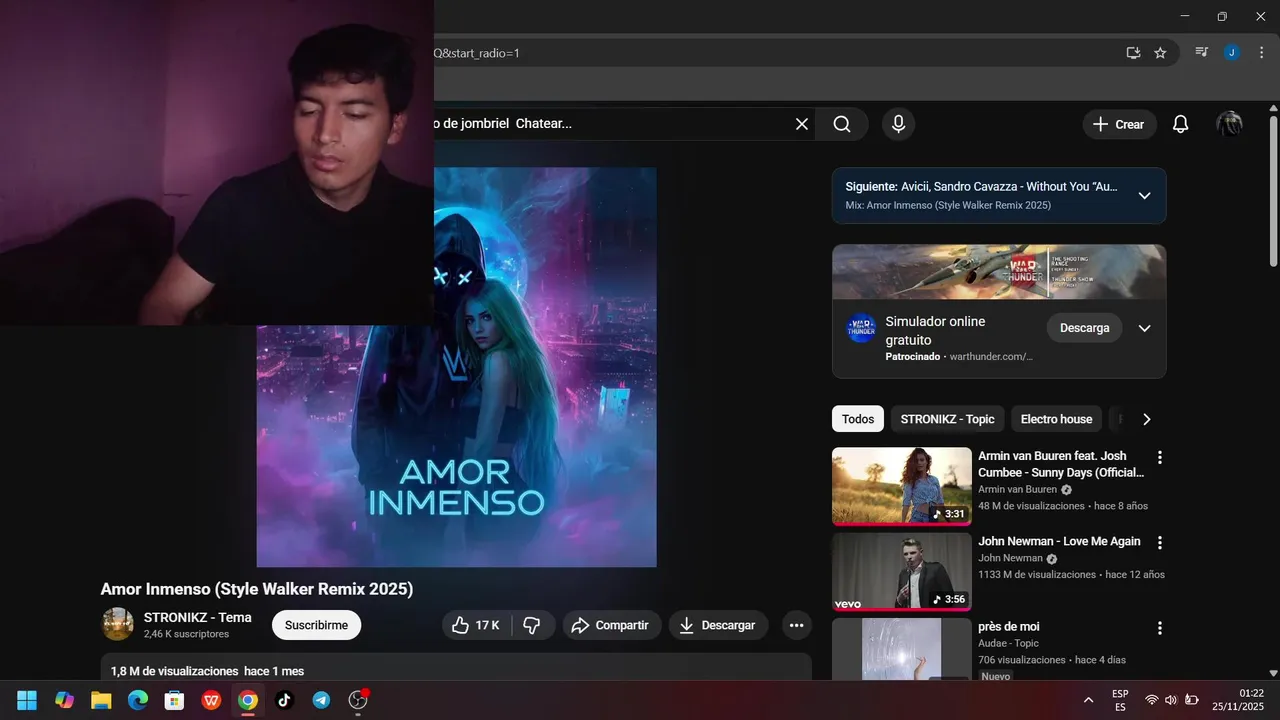Open options for Love Me Again video
1280x720 pixels.
(1160, 542)
